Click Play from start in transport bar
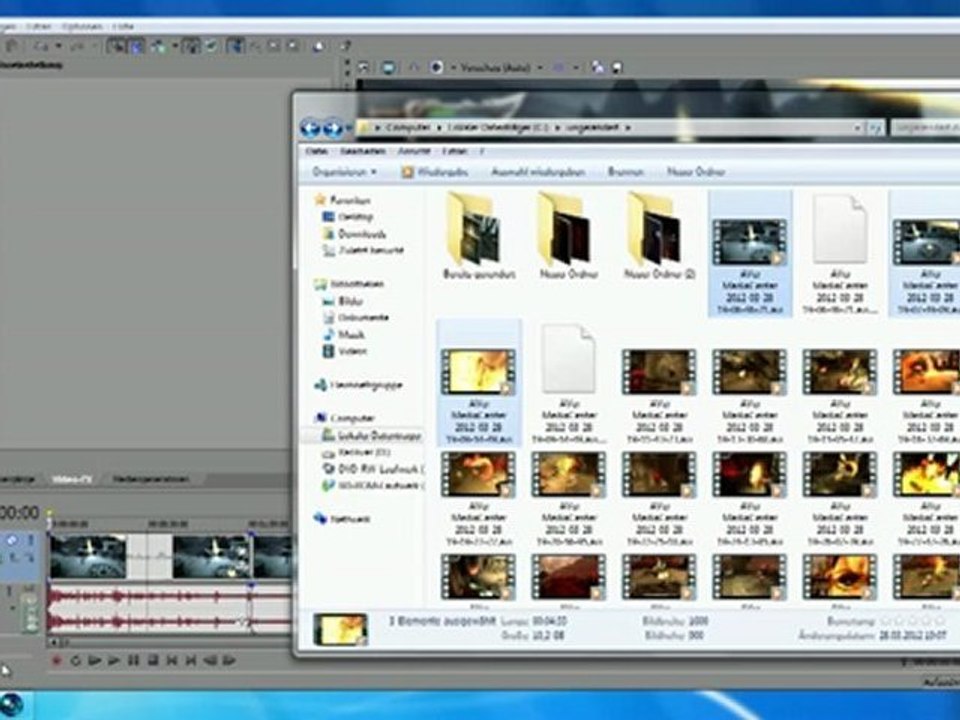 point(94,661)
